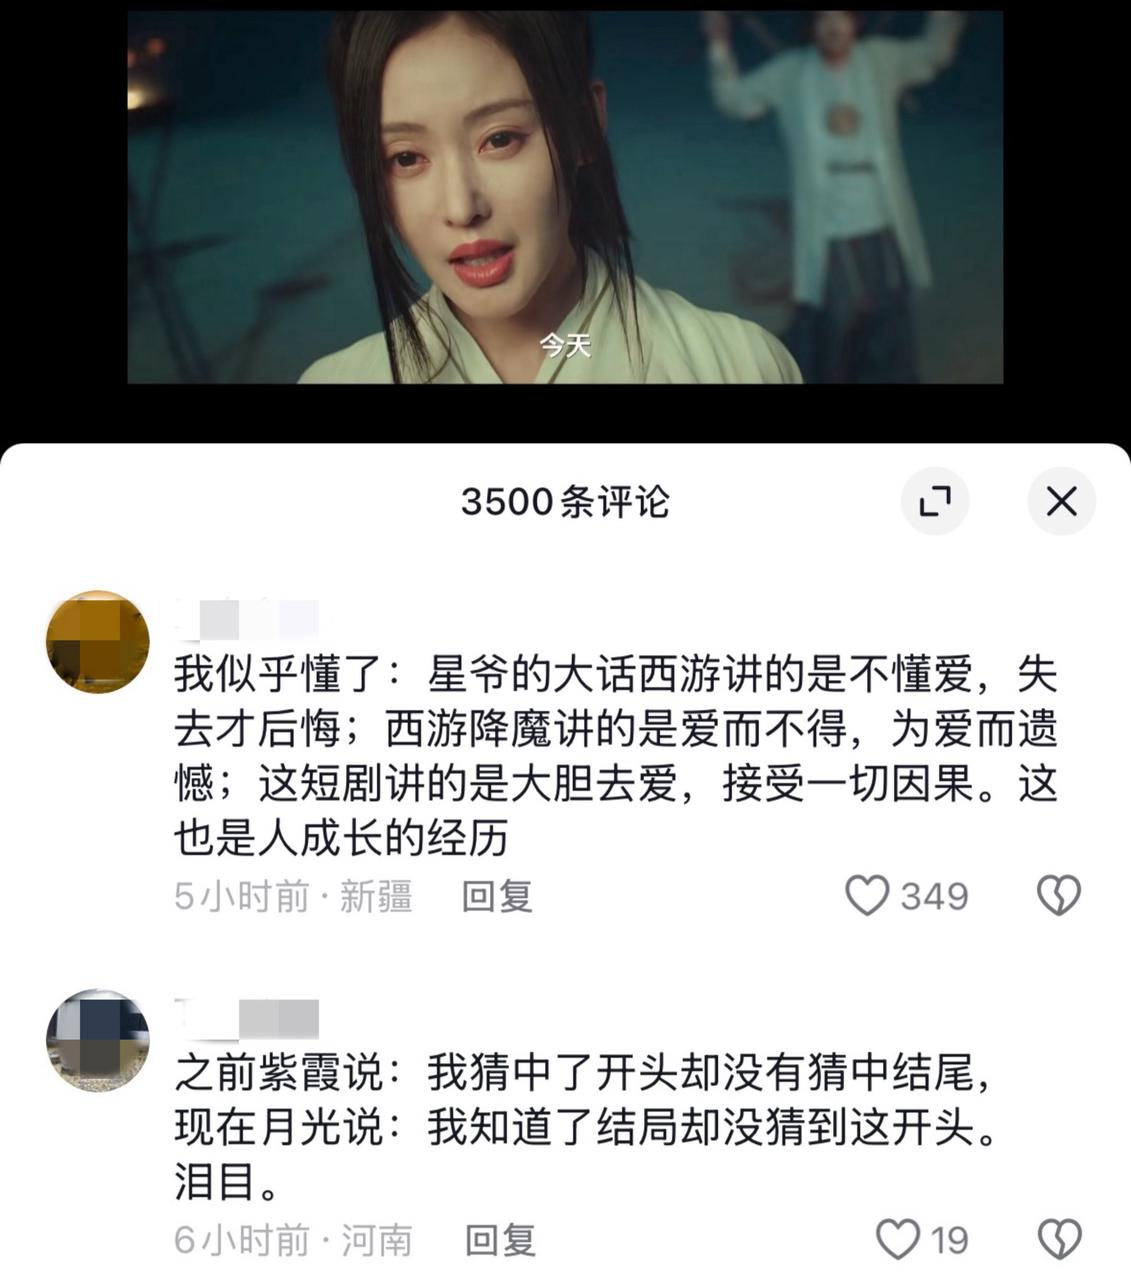Expand the comments panel to fullscreen
The image size is (1131, 1280).
tap(935, 500)
